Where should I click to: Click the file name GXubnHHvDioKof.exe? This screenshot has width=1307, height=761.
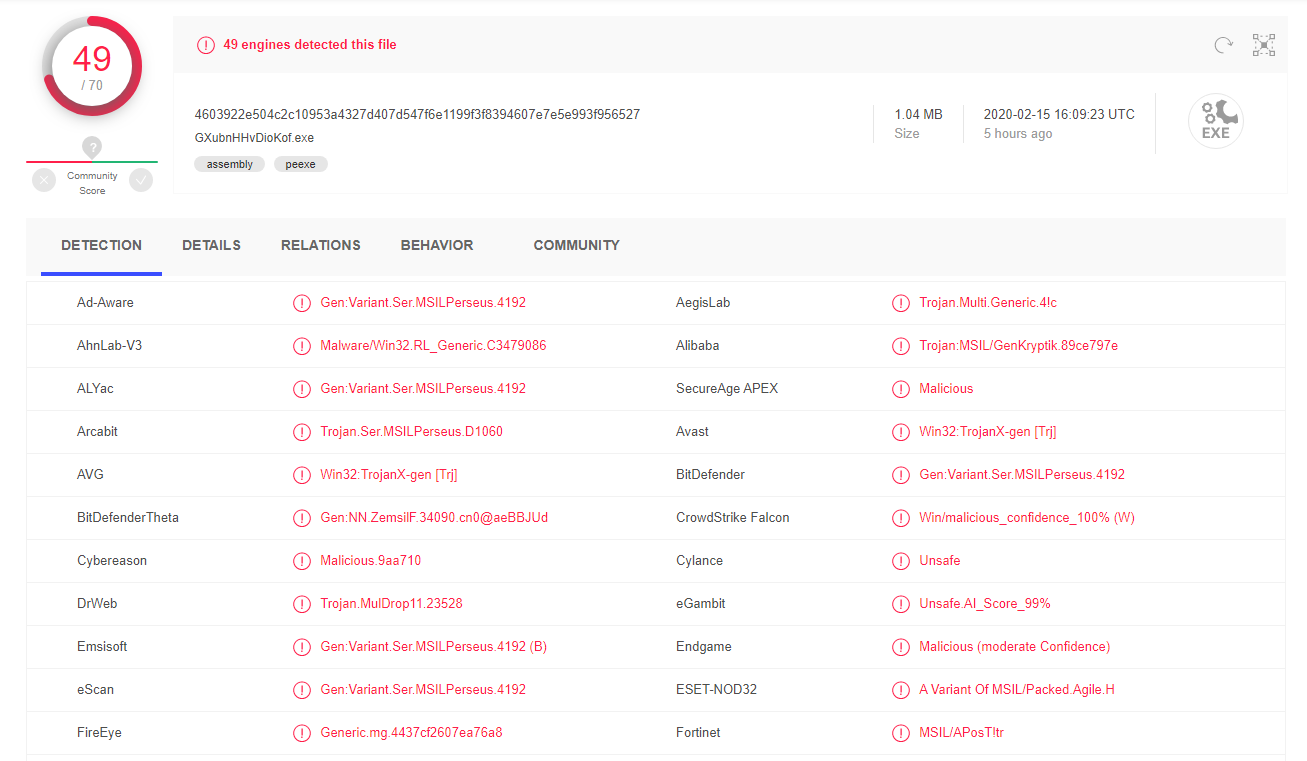tap(255, 137)
